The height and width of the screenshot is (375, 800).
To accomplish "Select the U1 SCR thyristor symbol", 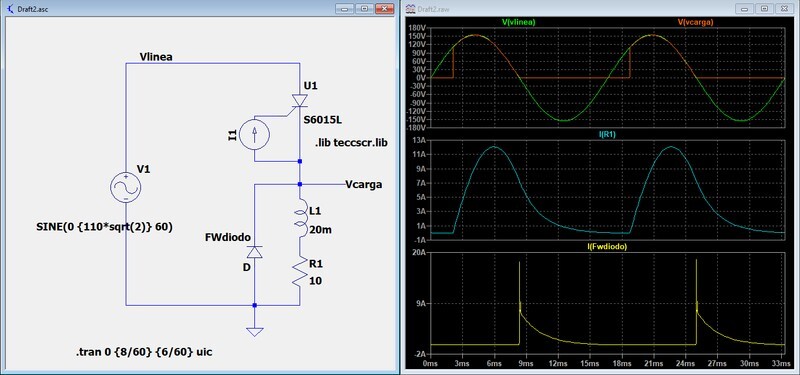I will (x=299, y=100).
